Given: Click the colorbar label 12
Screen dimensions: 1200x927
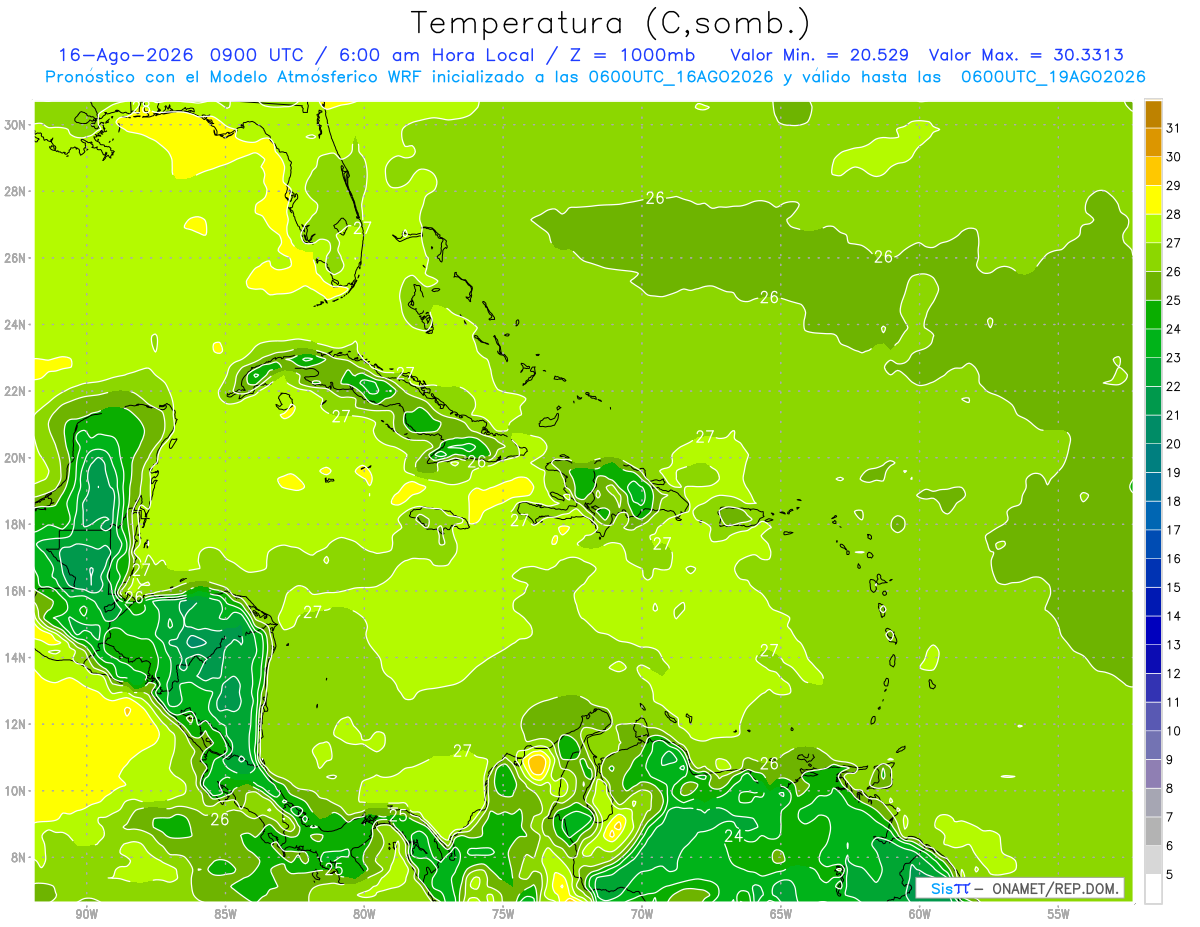Looking at the screenshot, I should 1173,674.
